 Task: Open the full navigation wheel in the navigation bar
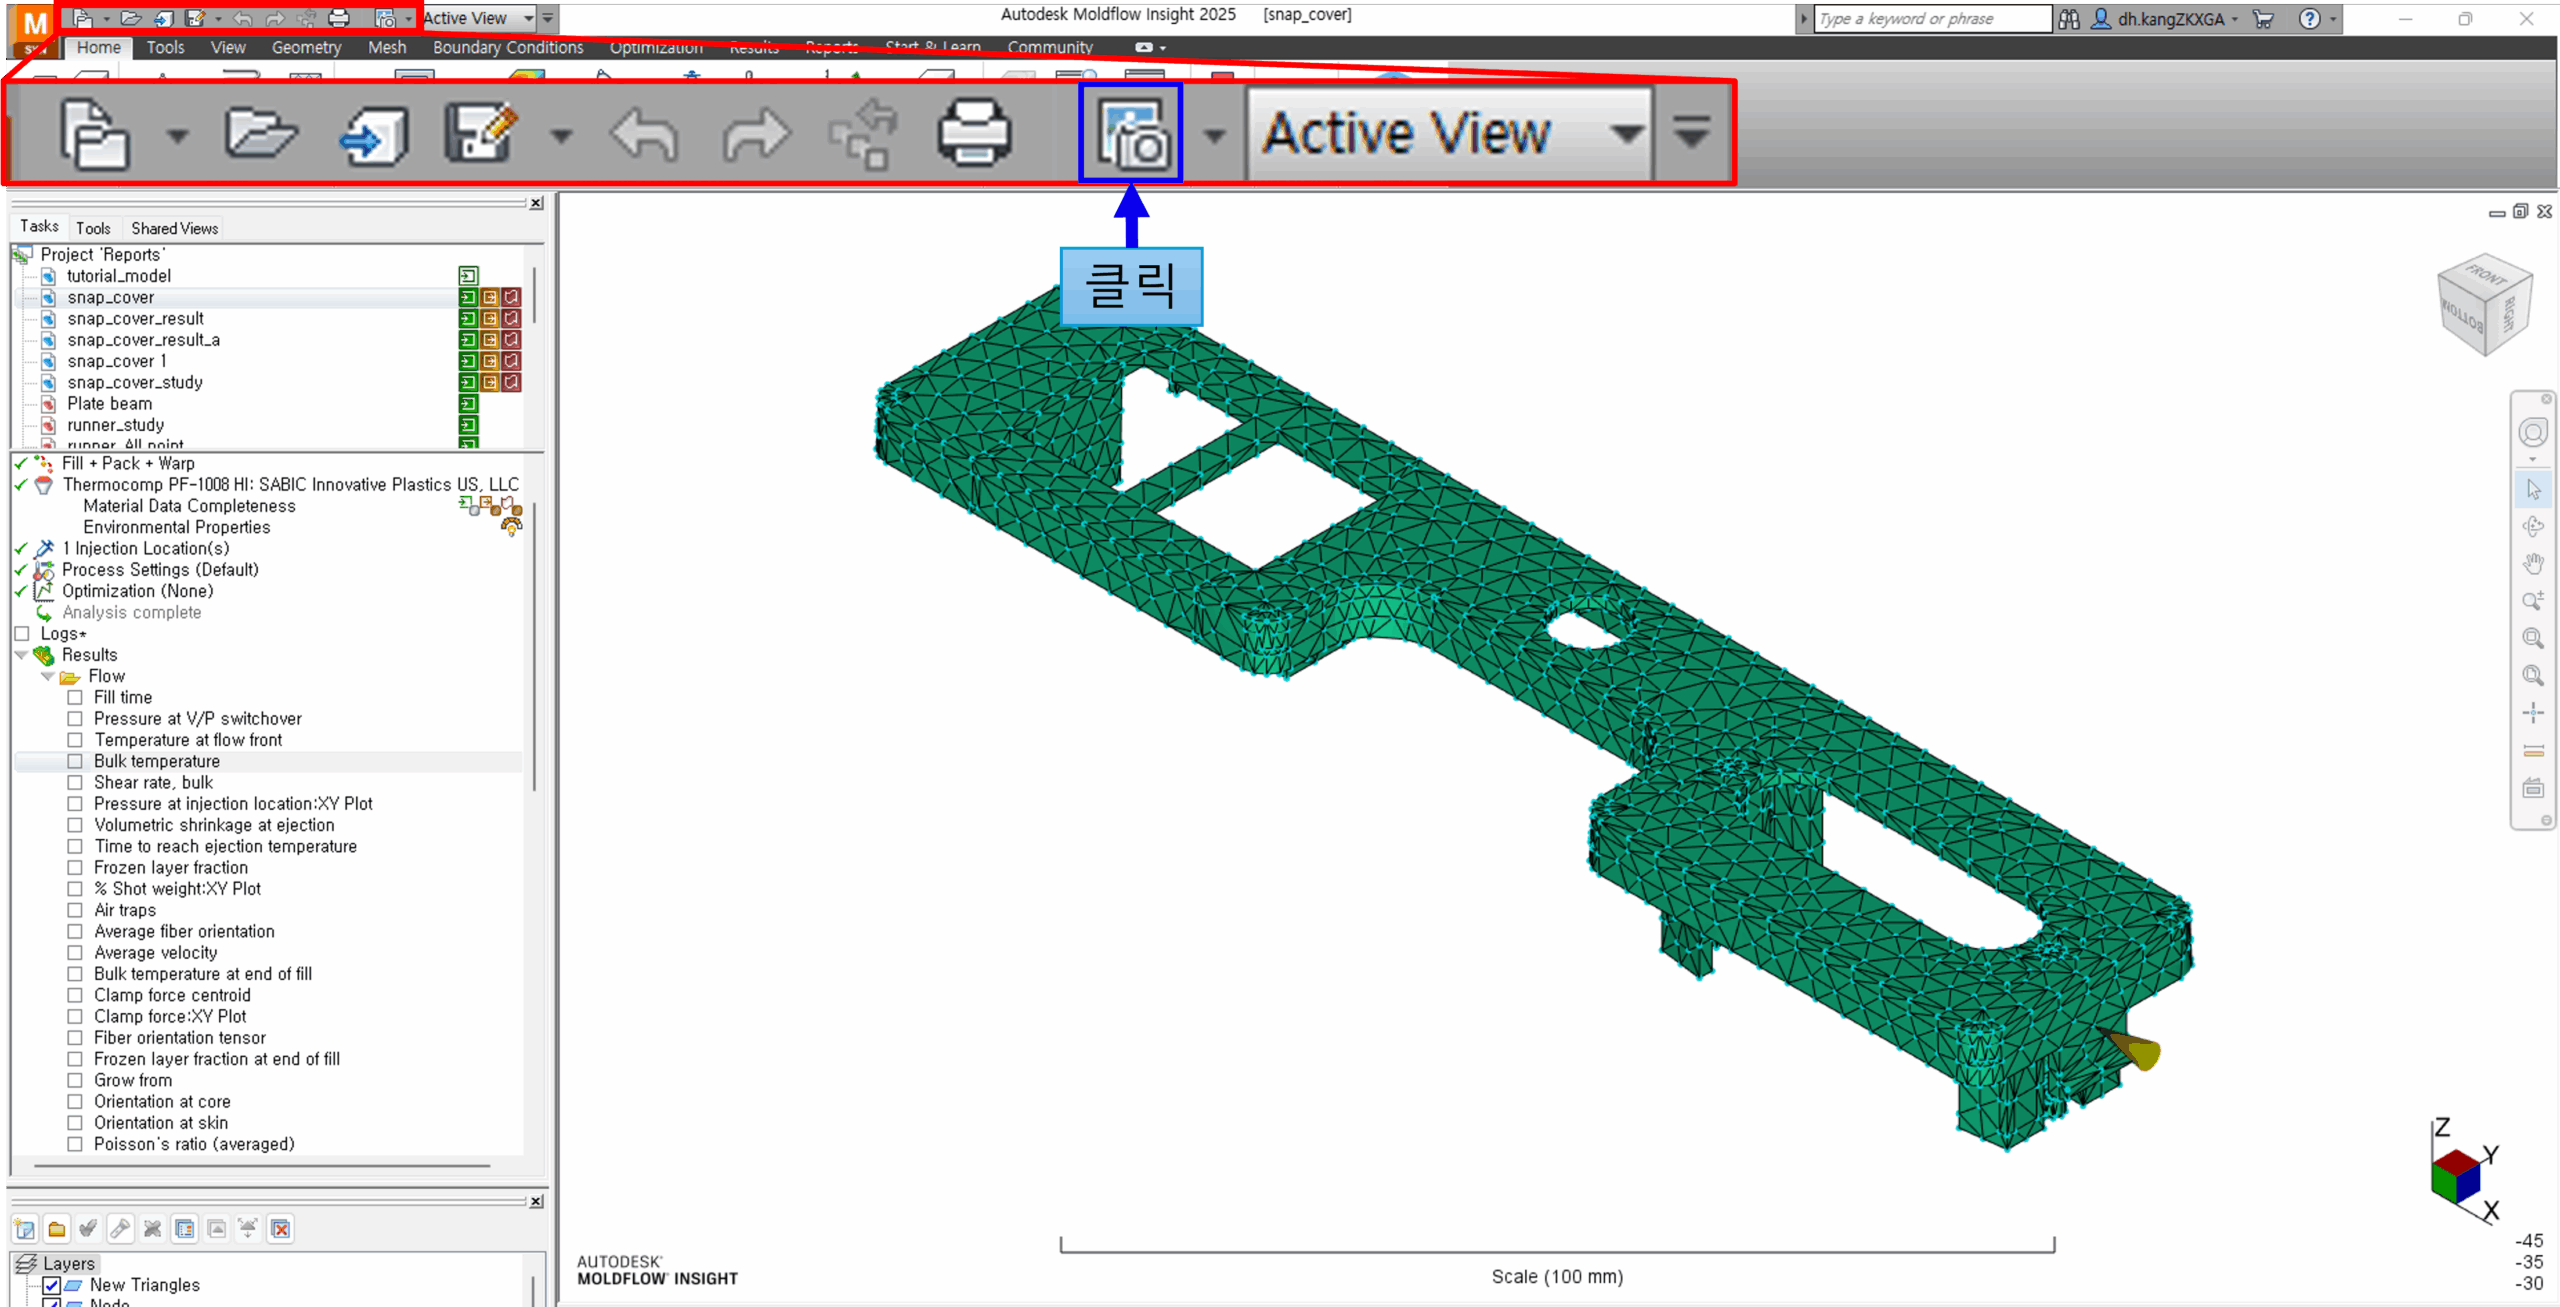pos(2533,432)
